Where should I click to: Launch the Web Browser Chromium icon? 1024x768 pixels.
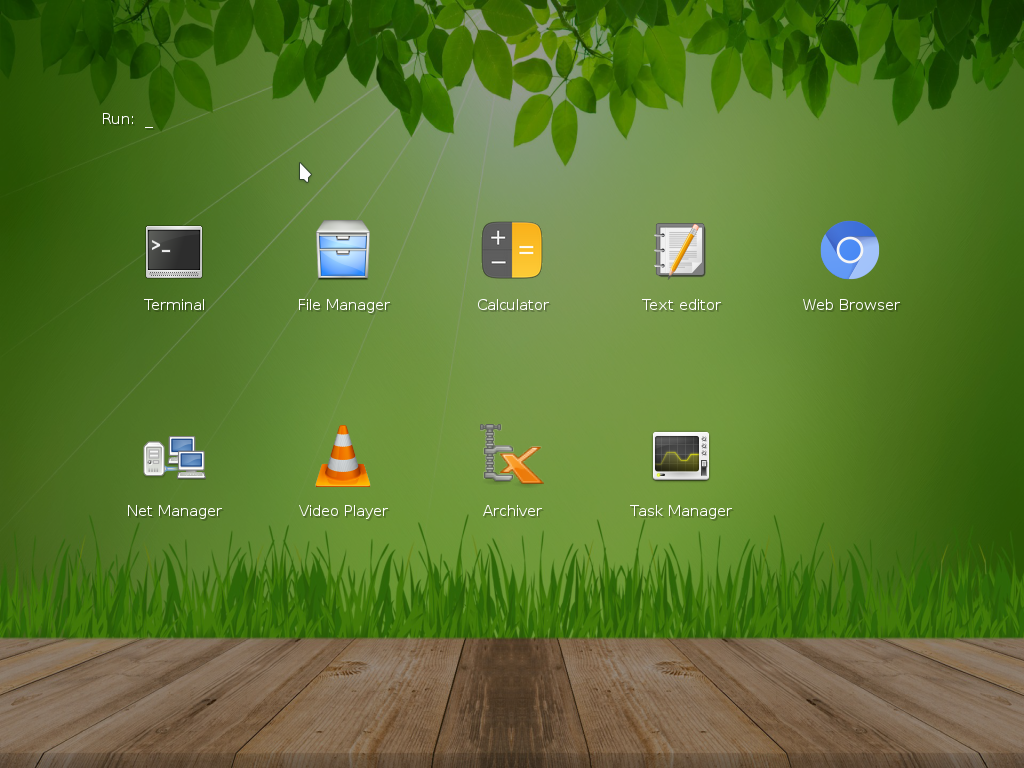coord(850,250)
